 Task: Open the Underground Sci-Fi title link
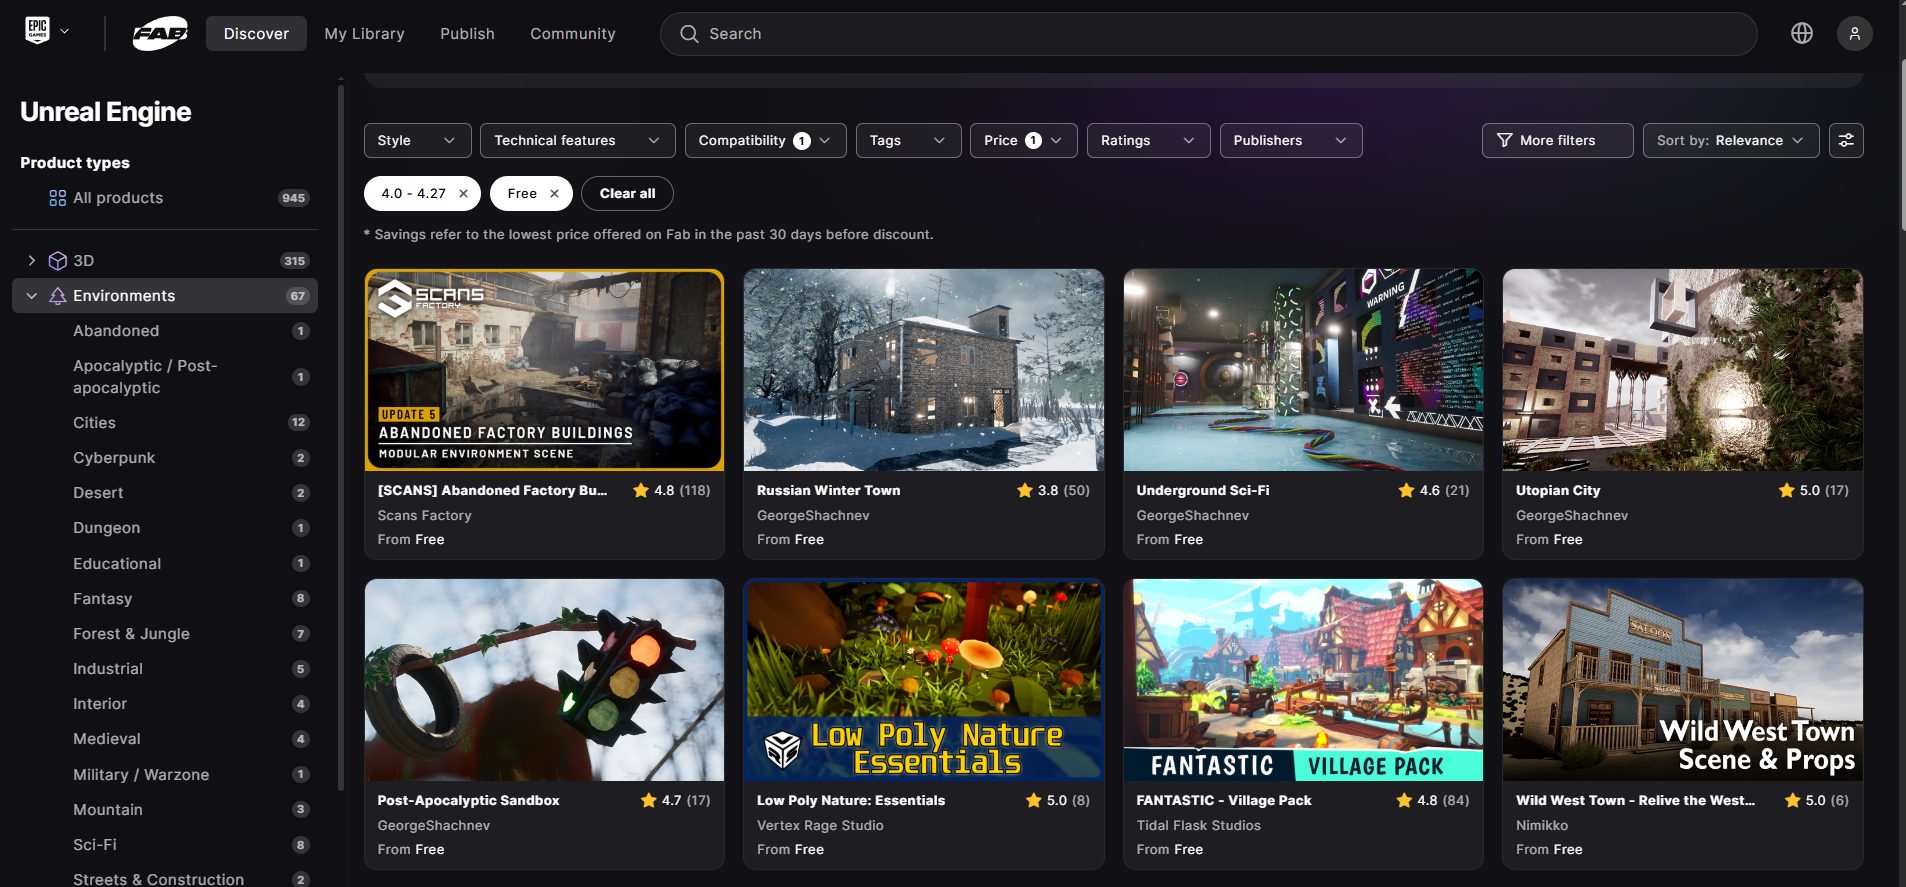click(1202, 491)
